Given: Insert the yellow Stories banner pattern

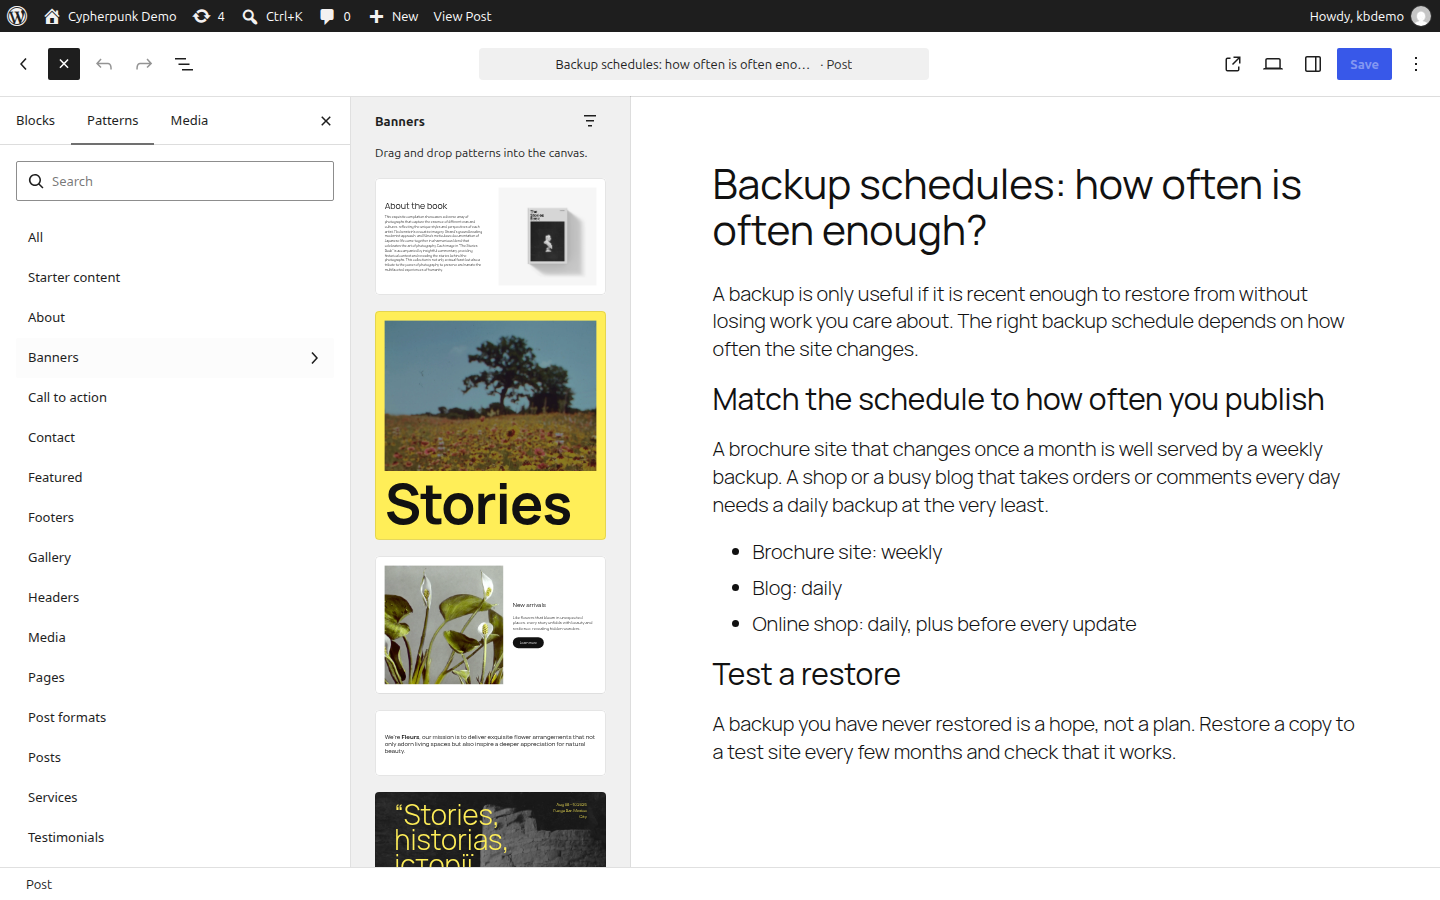Looking at the screenshot, I should pos(490,425).
